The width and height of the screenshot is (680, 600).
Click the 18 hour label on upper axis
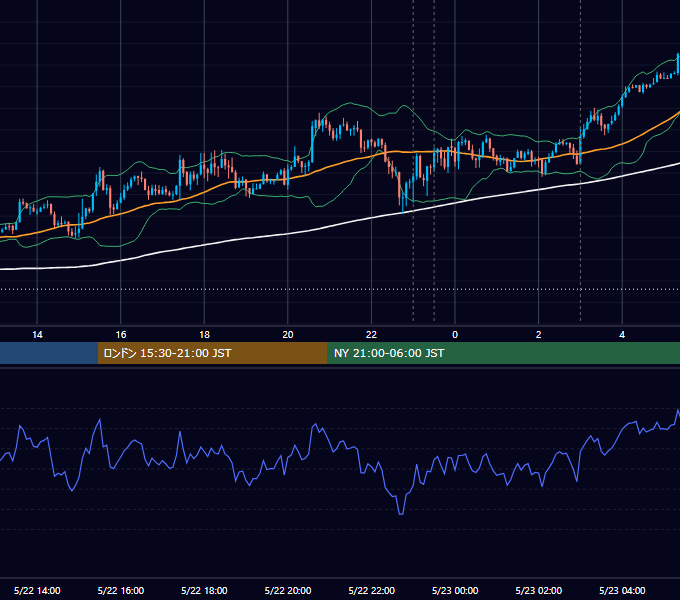204,335
